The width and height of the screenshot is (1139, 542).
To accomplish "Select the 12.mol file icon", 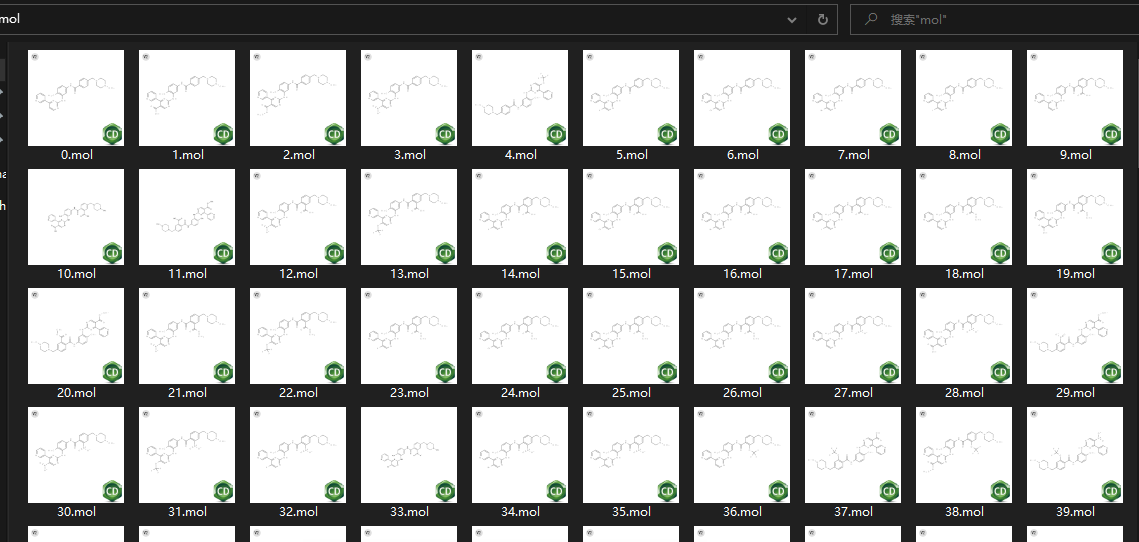I will pos(298,217).
